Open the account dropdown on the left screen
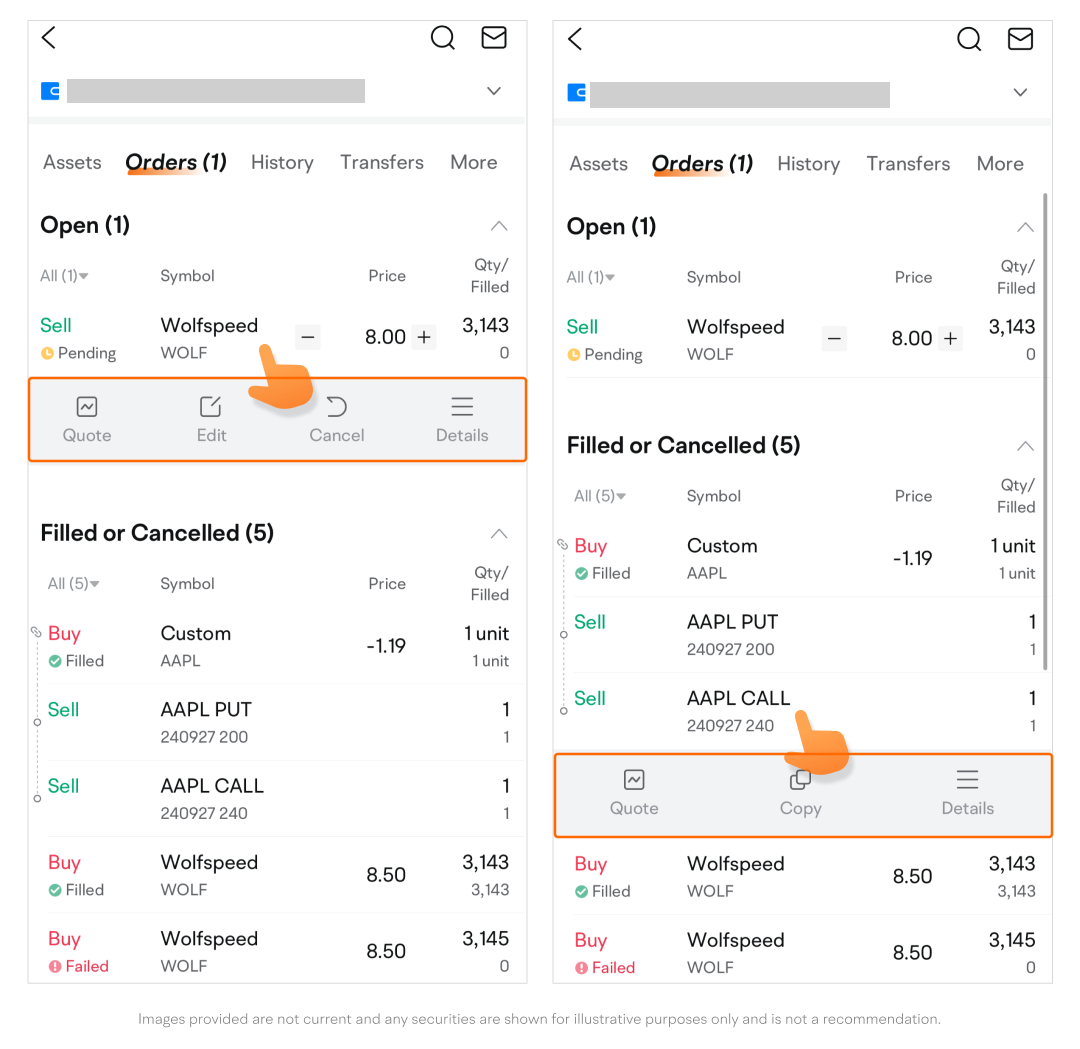The width and height of the screenshot is (1080, 1049). (x=494, y=91)
